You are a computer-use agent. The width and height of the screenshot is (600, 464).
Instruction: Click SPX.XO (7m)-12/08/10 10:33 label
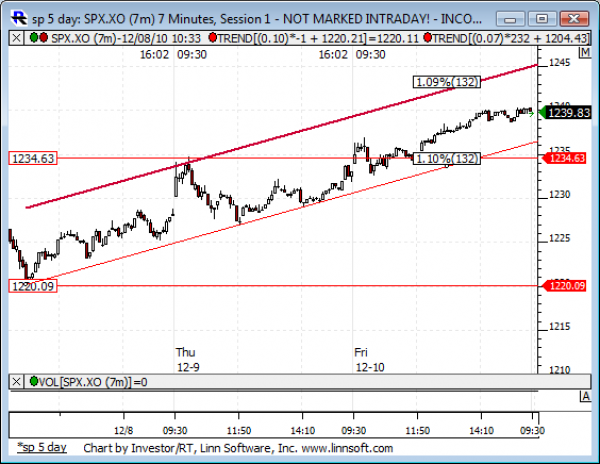[126, 38]
